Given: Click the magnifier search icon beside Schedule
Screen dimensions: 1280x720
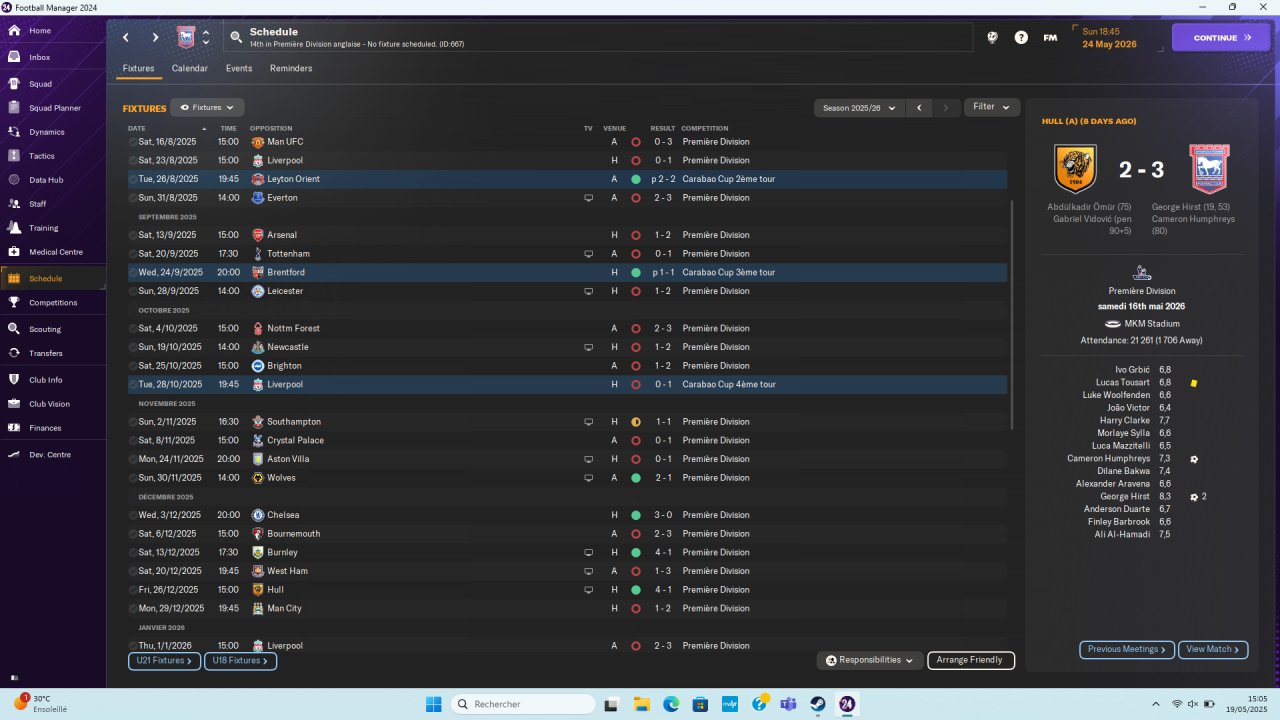Looking at the screenshot, I should click(x=236, y=38).
